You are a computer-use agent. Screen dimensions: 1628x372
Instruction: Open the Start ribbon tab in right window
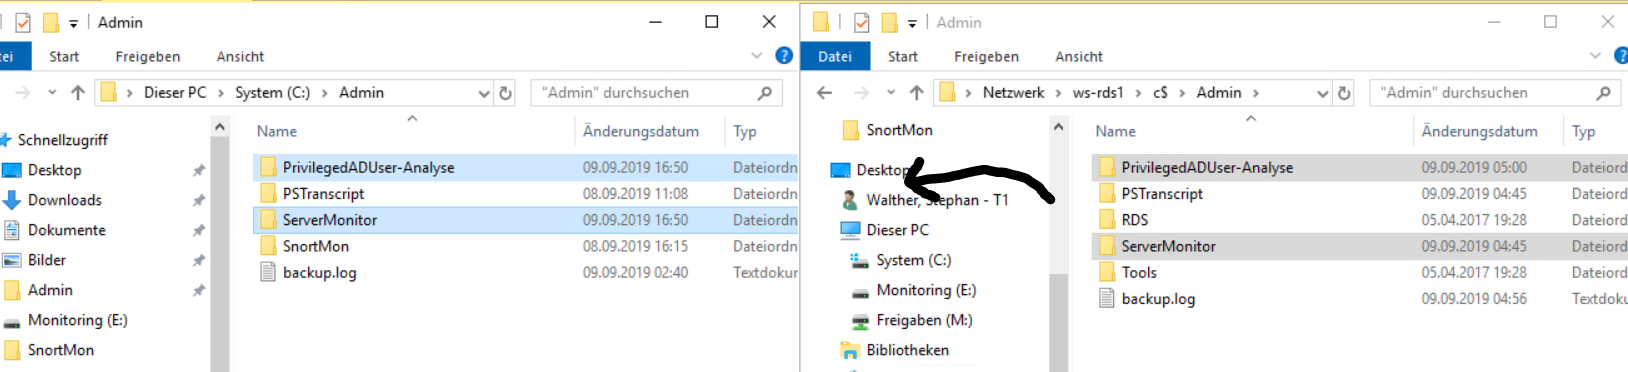click(902, 57)
